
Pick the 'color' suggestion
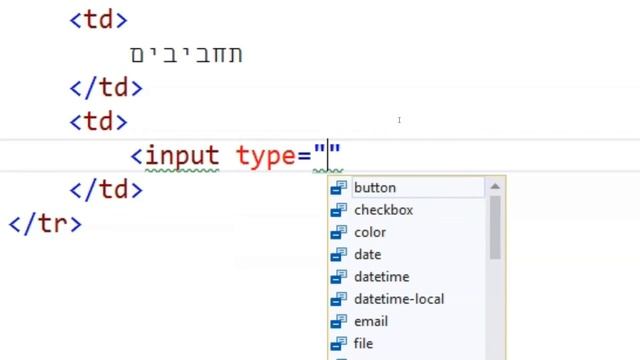tap(370, 232)
